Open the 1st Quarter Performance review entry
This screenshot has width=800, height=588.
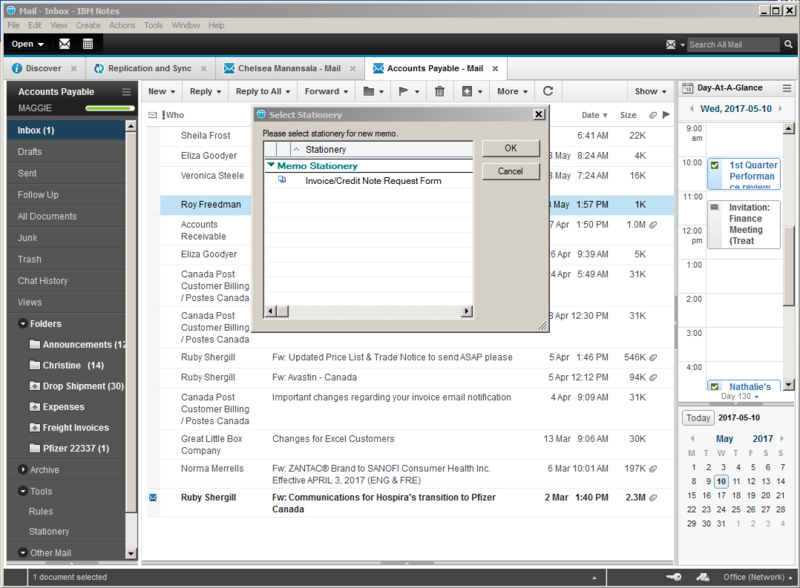pos(744,174)
